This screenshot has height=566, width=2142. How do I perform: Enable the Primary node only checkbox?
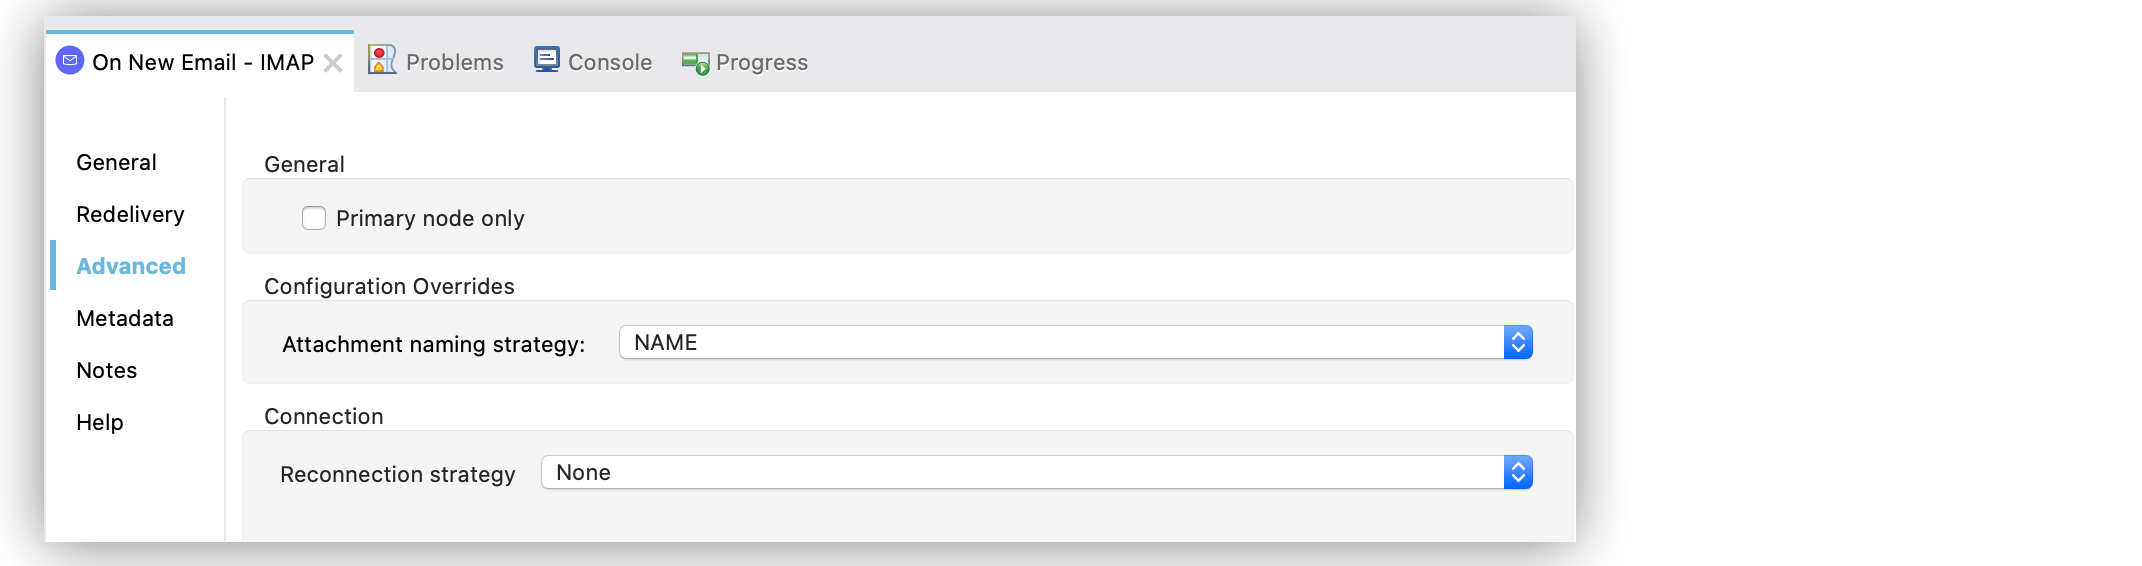(x=314, y=218)
